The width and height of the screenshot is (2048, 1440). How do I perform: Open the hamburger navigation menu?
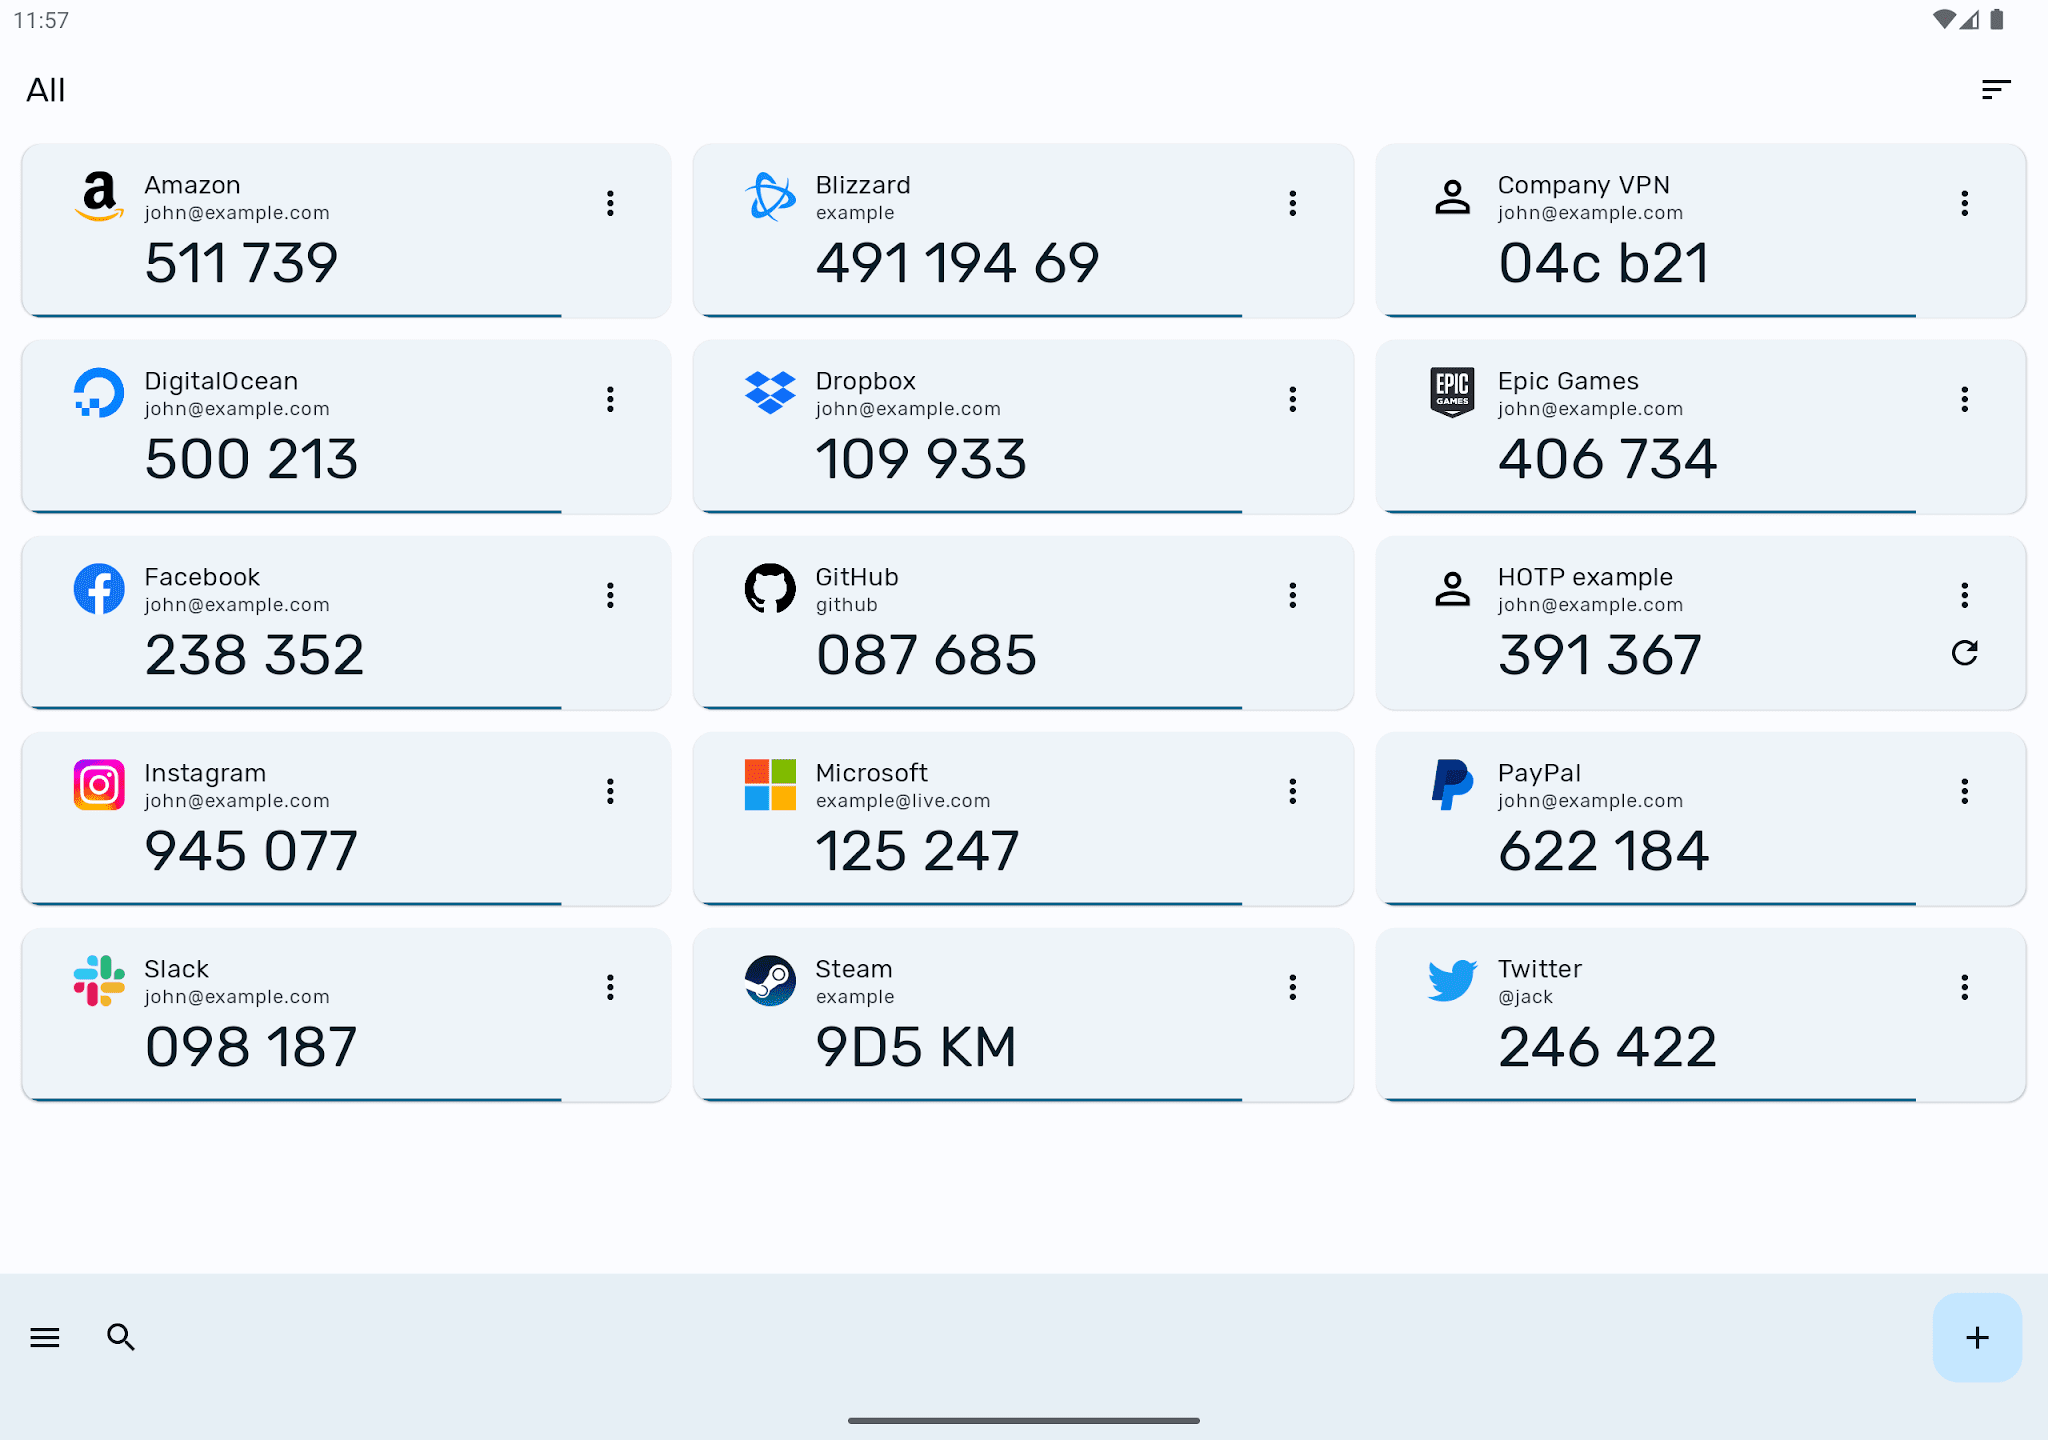pos(45,1337)
